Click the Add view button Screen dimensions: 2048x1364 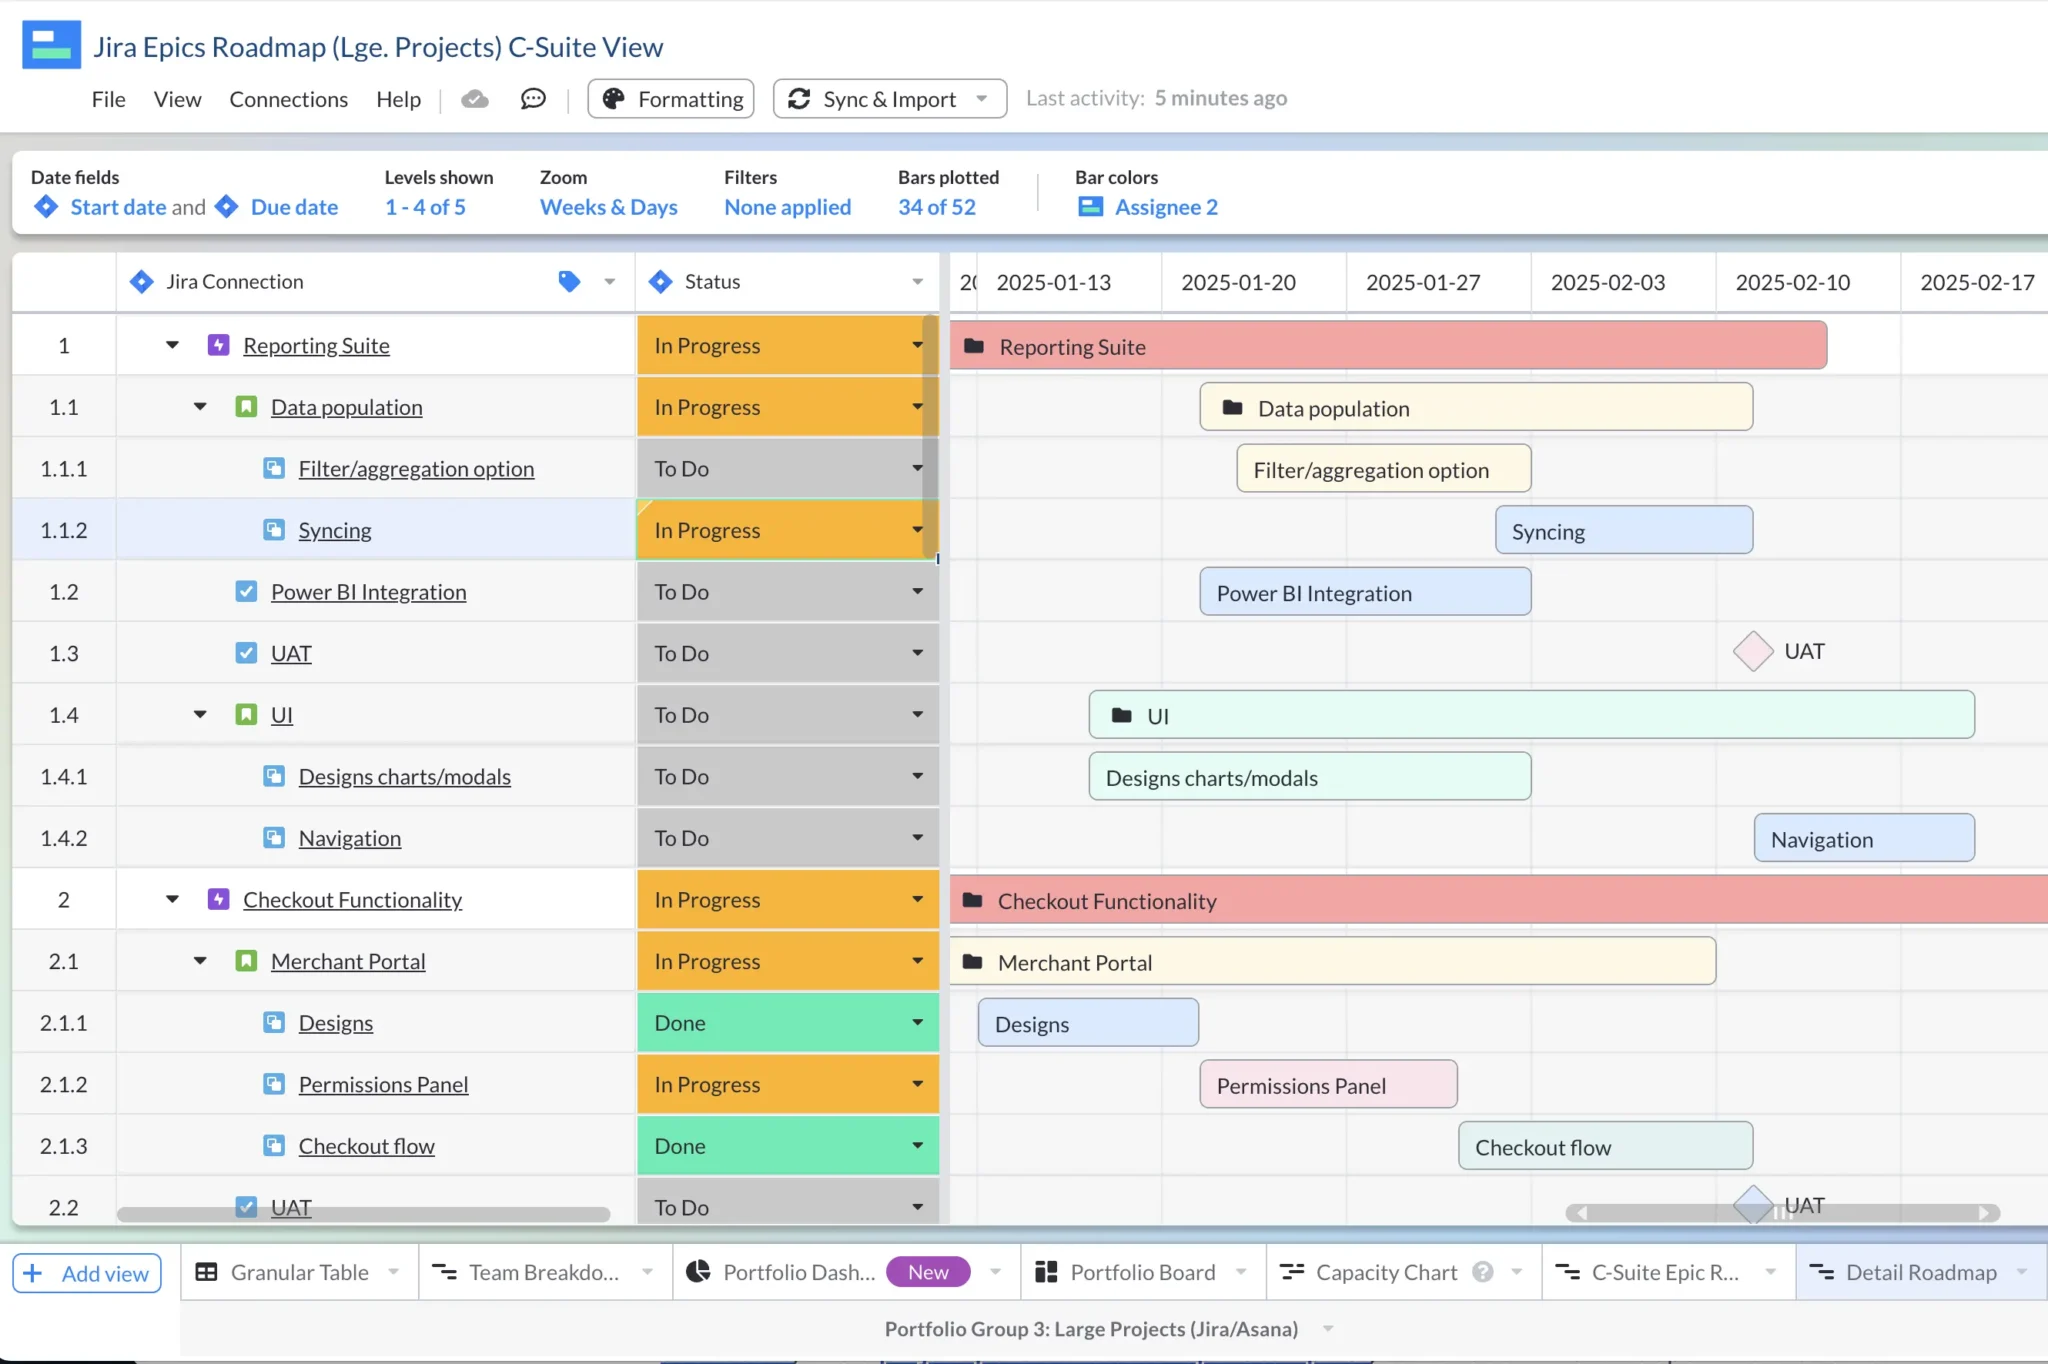87,1273
